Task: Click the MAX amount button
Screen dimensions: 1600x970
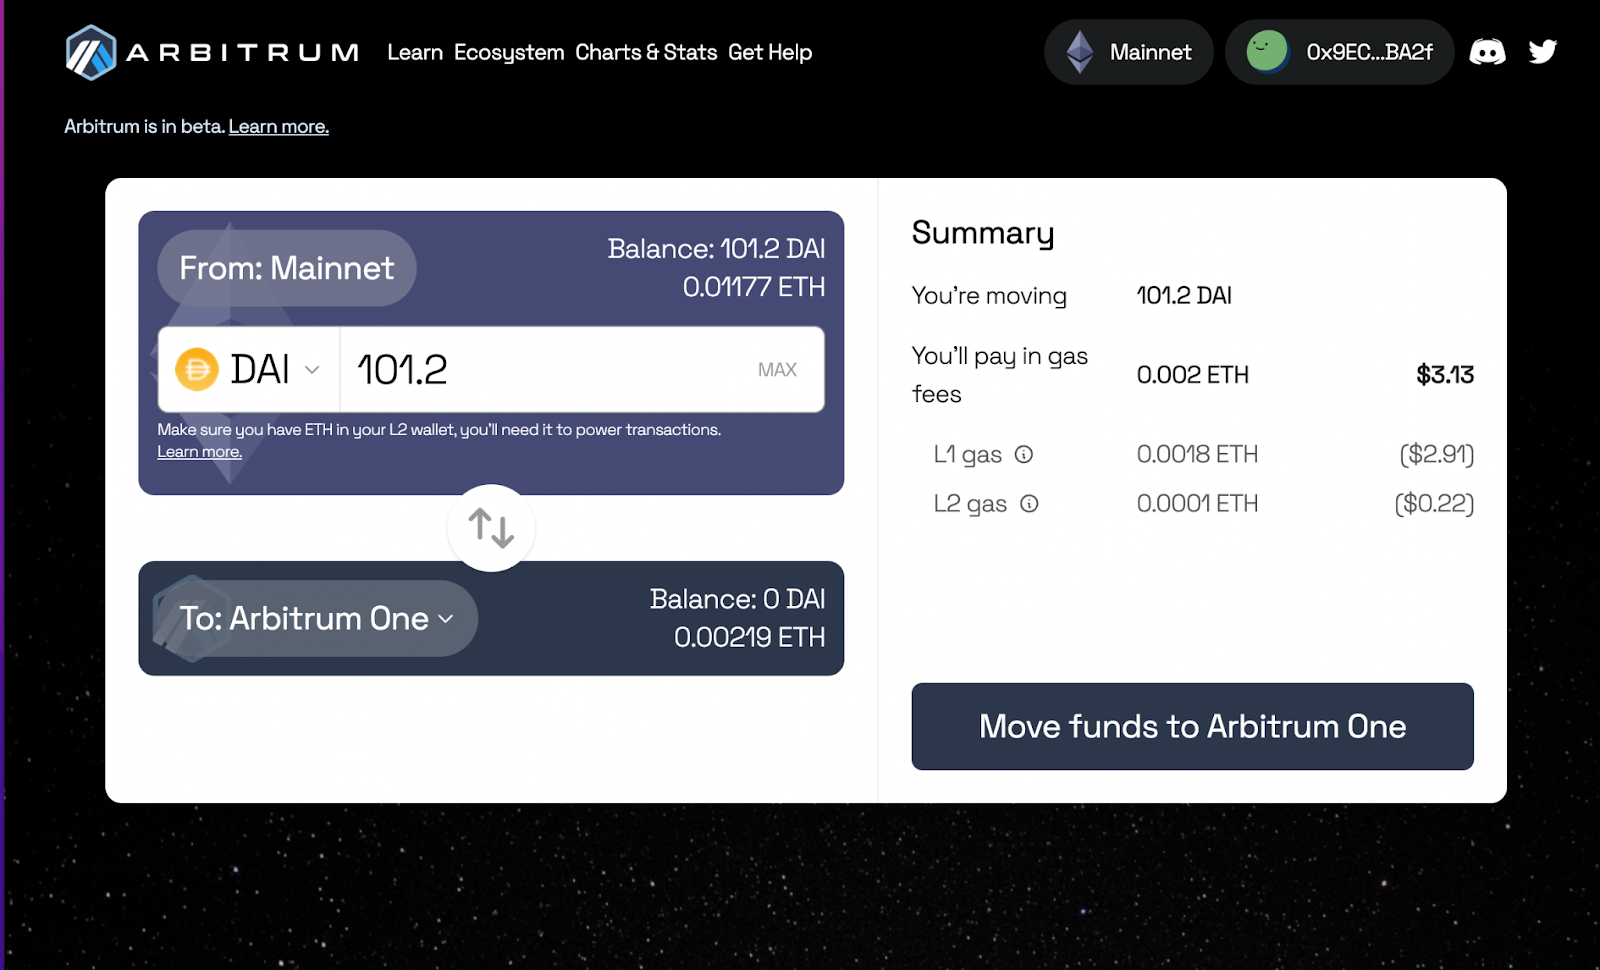Action: (777, 370)
